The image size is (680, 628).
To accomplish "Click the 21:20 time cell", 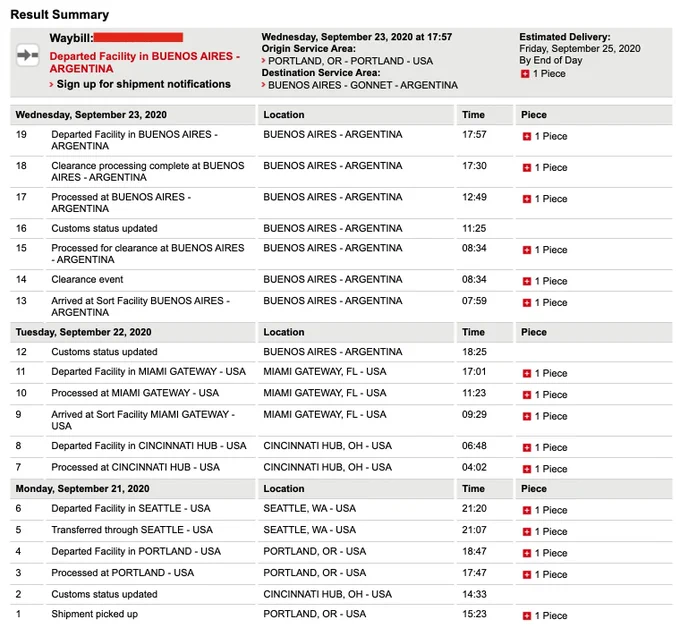I will pos(474,509).
